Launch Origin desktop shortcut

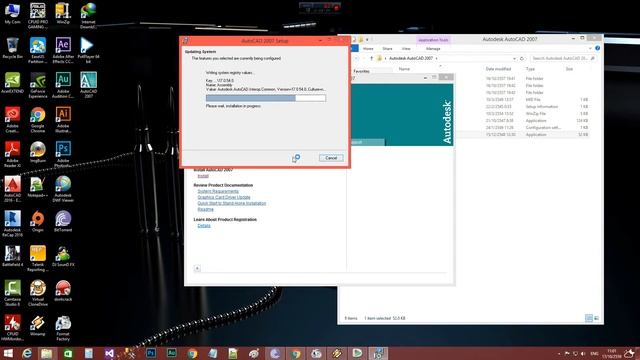tap(38, 222)
